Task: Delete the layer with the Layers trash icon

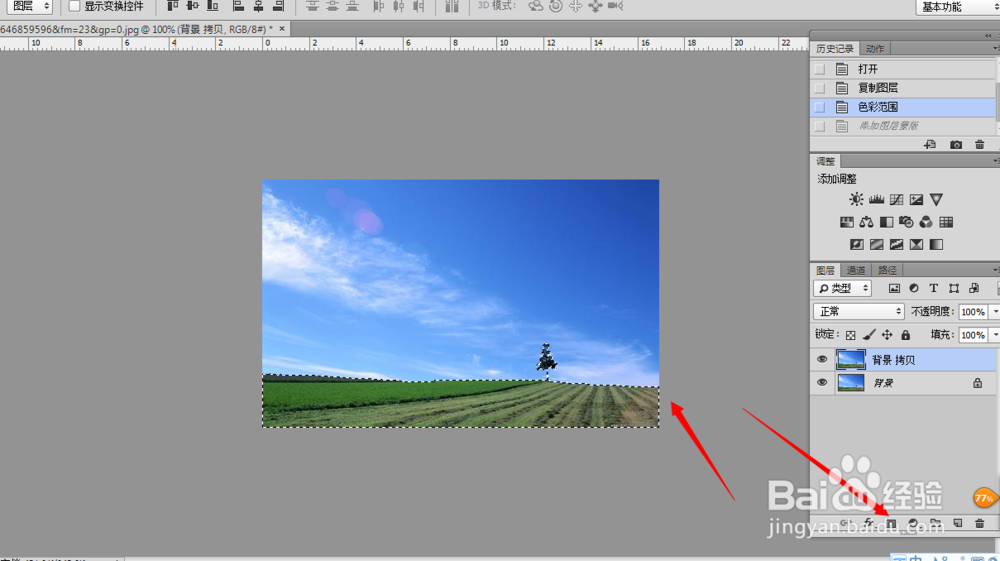Action: click(980, 523)
